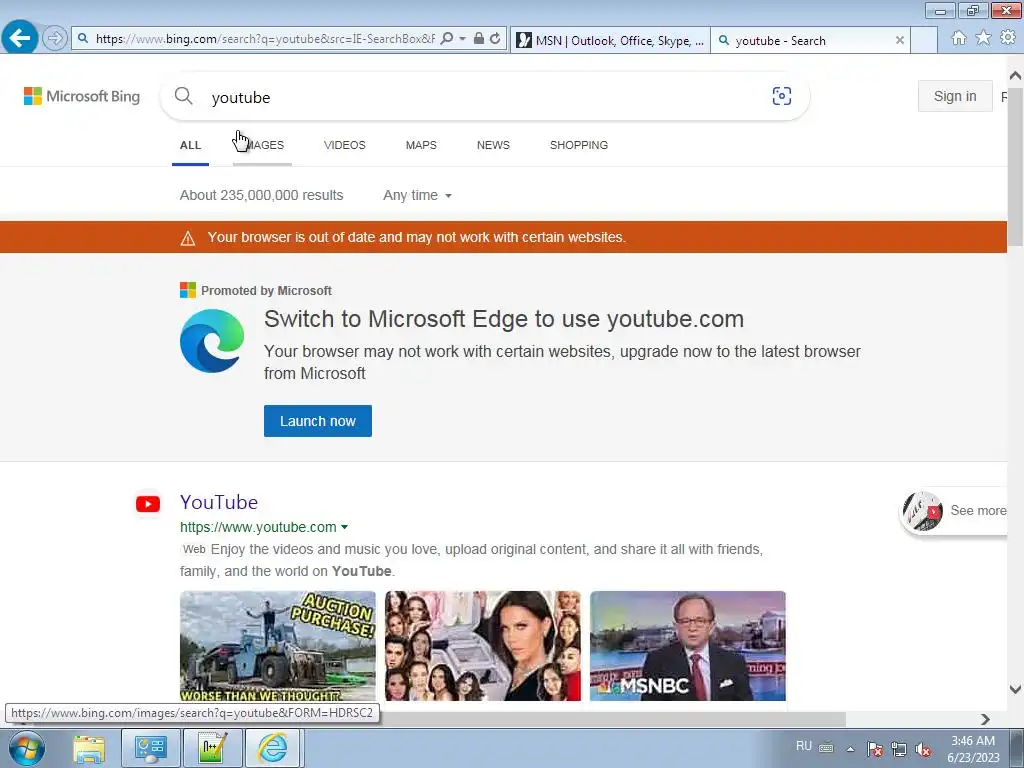Click the security lock icon in address bar

coord(479,39)
